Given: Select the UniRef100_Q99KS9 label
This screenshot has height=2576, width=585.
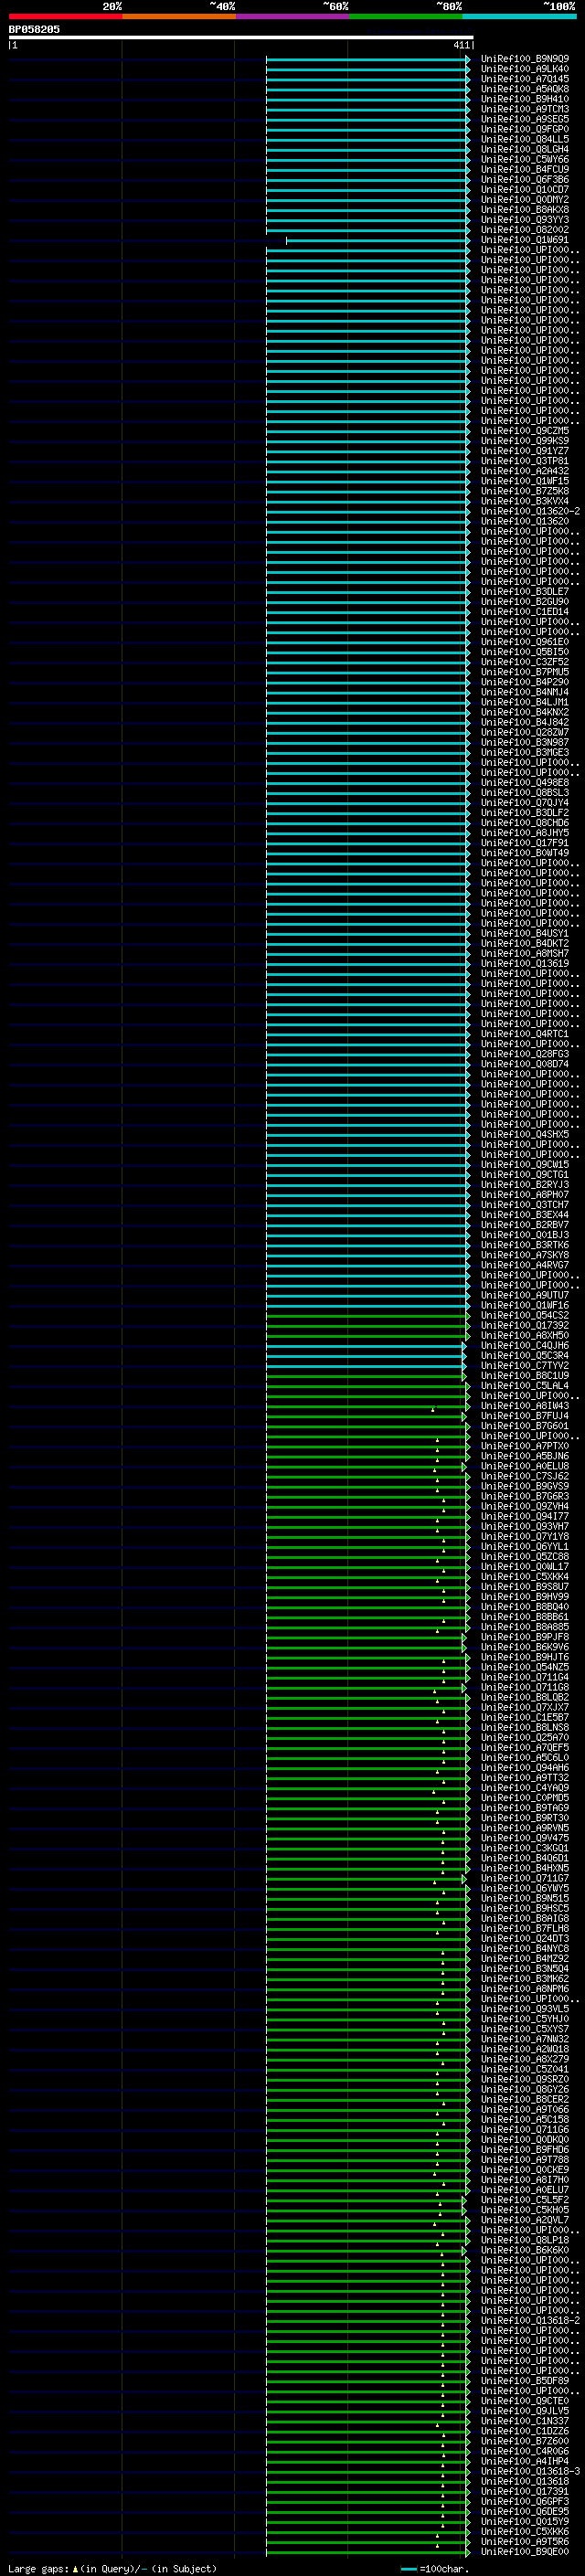Looking at the screenshot, I should click(525, 441).
